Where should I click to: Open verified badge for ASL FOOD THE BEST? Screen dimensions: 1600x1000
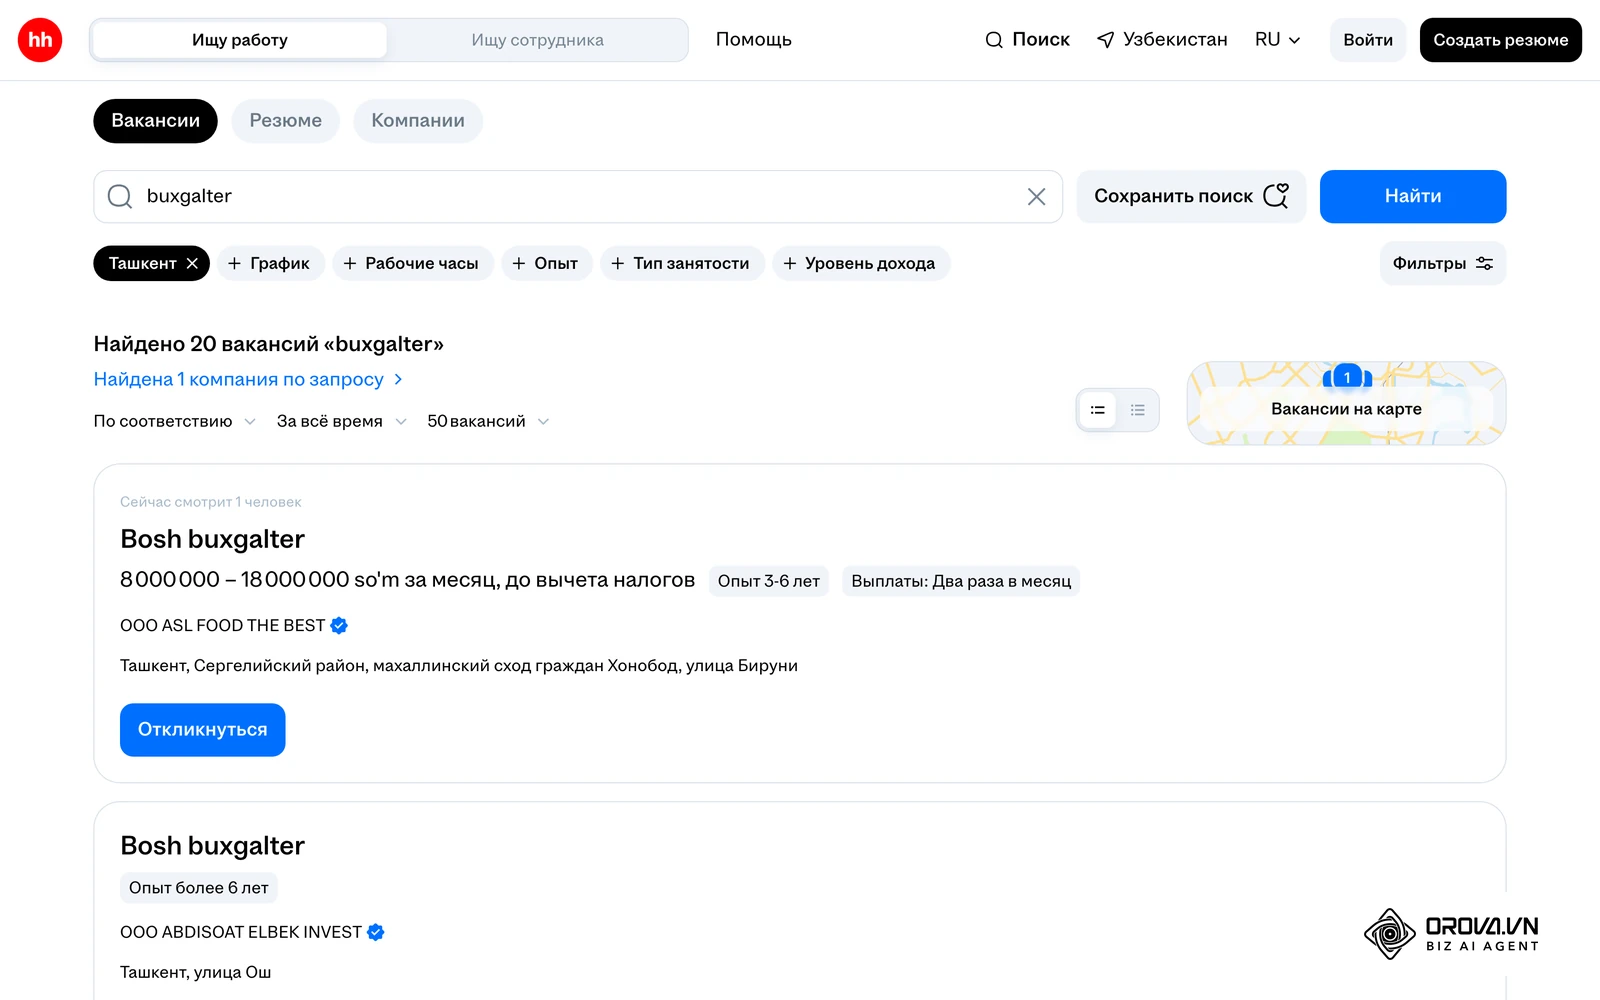point(339,626)
